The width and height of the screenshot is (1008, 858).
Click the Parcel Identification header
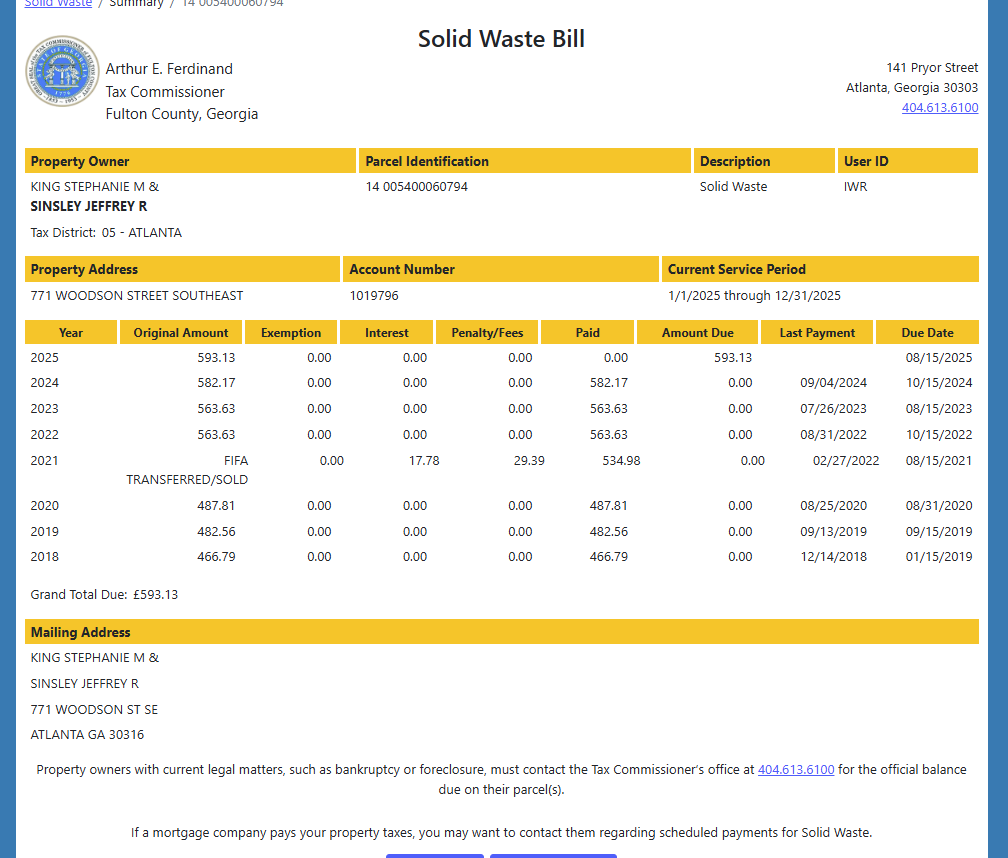click(x=427, y=161)
